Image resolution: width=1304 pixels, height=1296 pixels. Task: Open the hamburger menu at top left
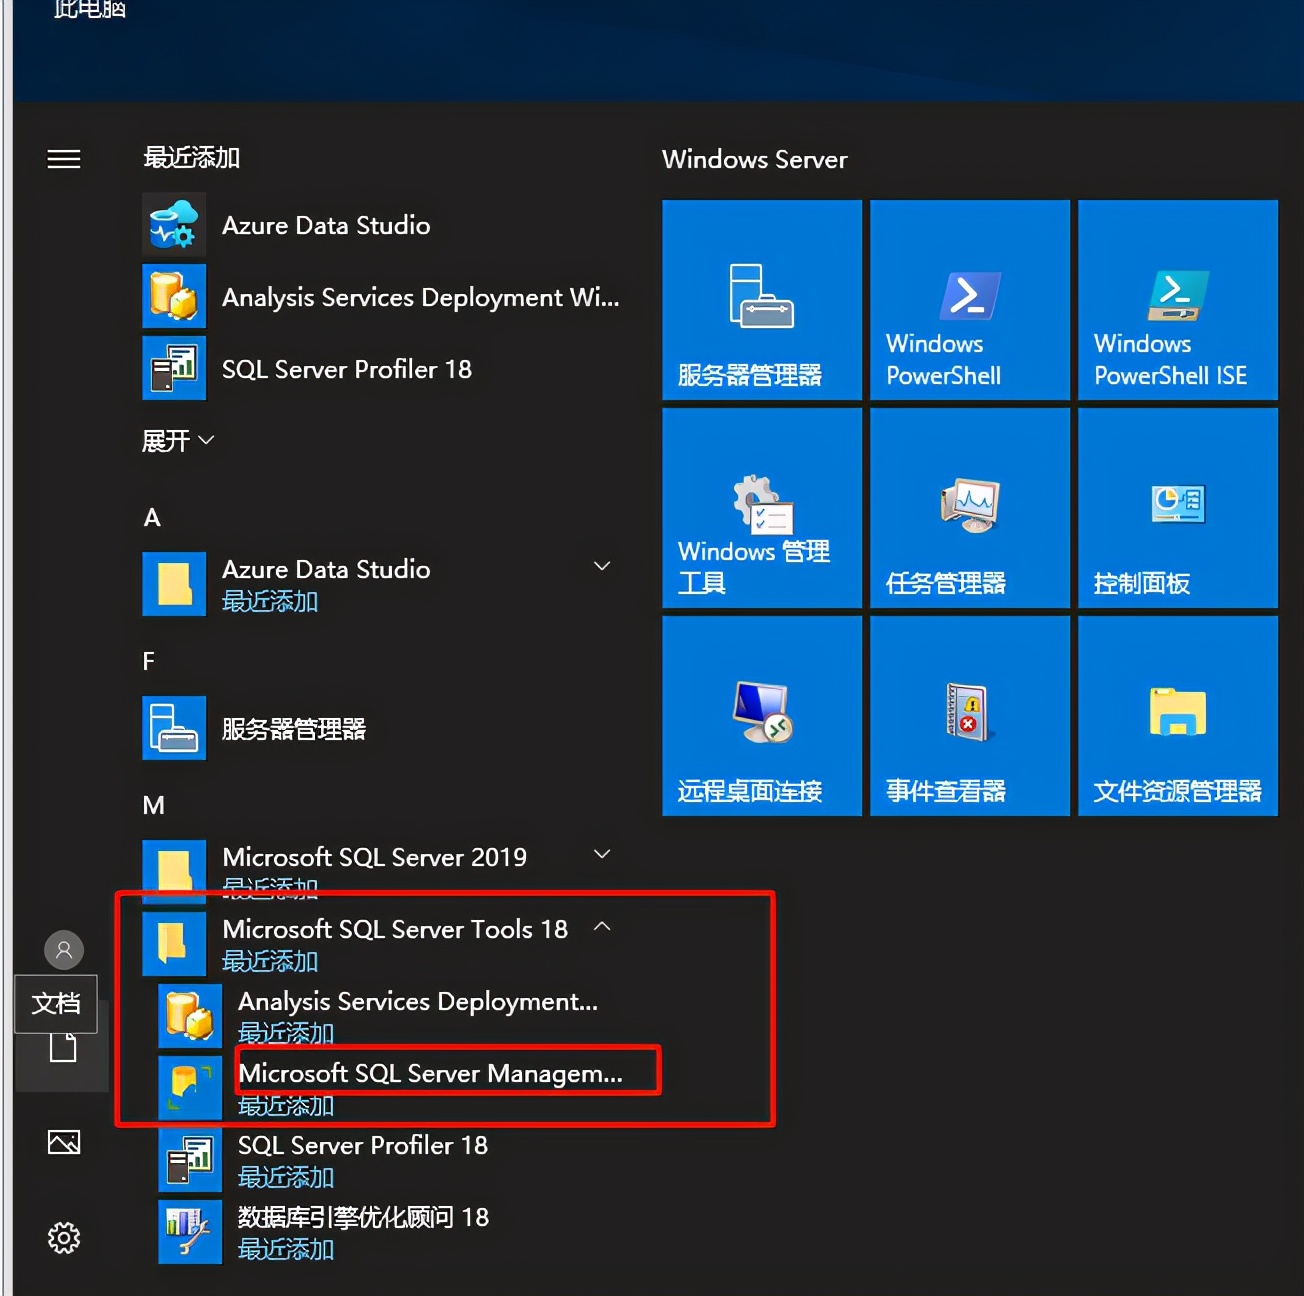point(64,159)
